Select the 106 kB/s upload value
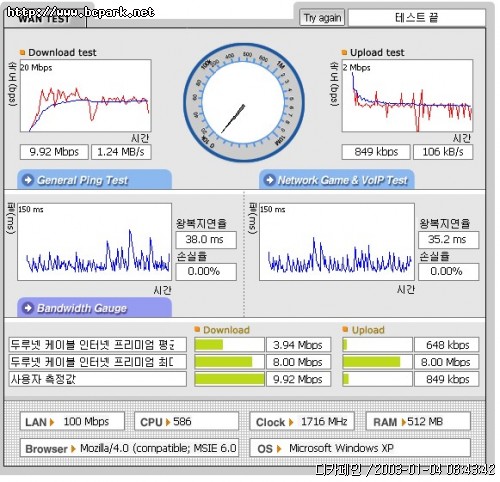 click(443, 152)
